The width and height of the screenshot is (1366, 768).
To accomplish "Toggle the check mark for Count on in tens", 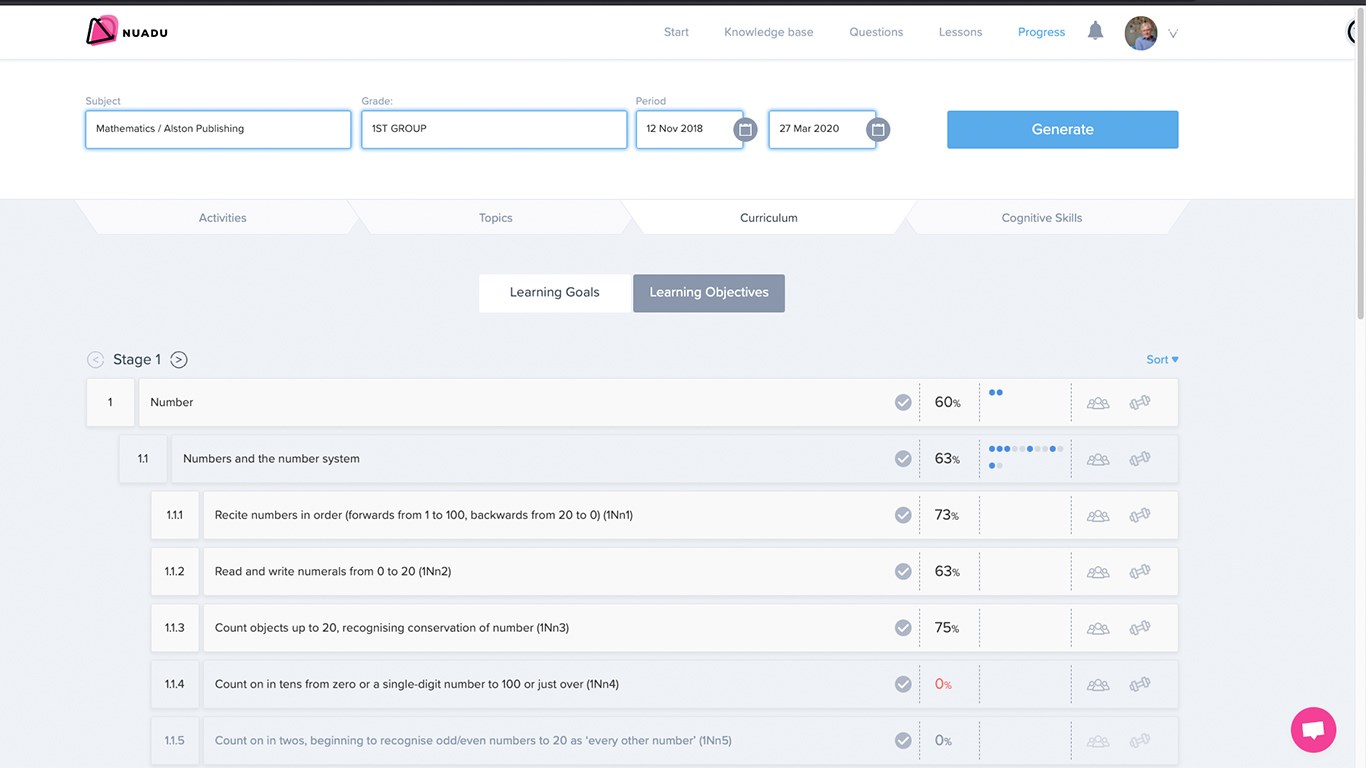I will 903,685.
